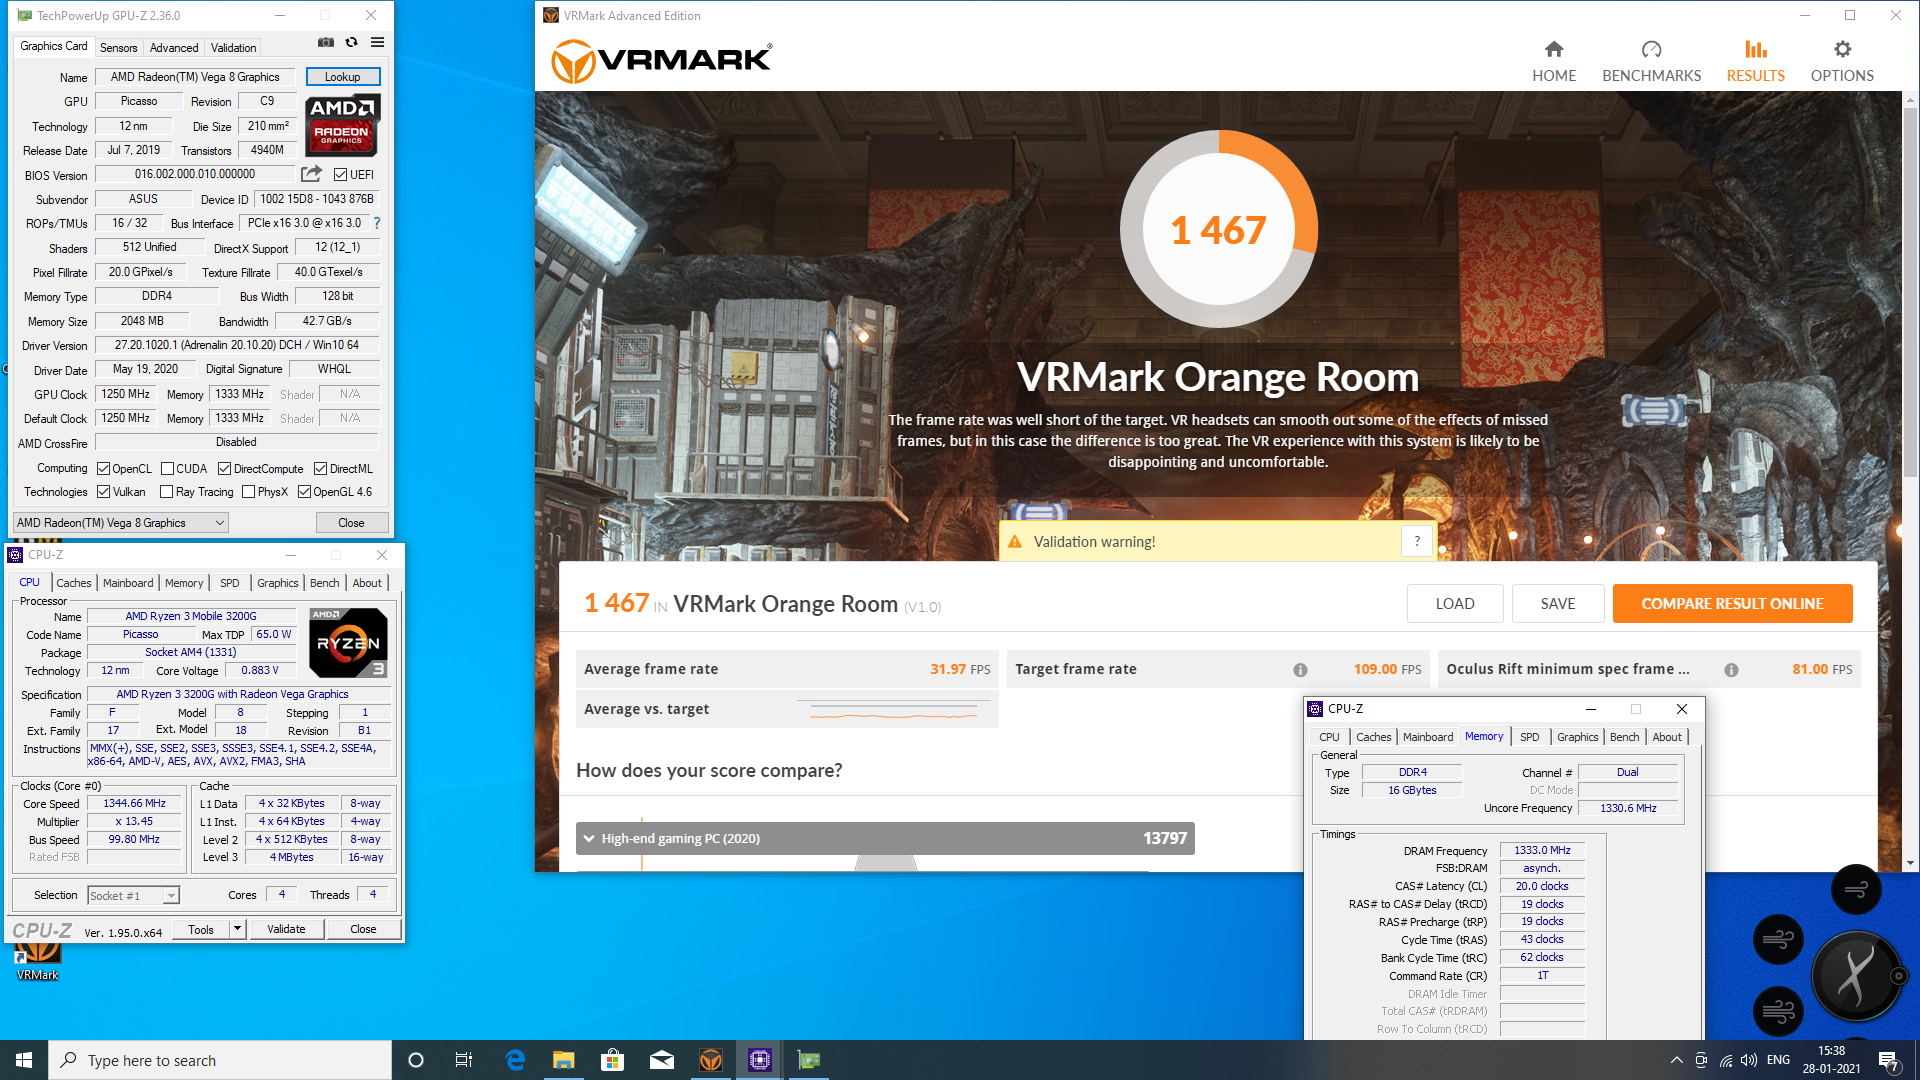The width and height of the screenshot is (1920, 1080).
Task: Open VRMark OPTIONS gear
Action: [x=1842, y=61]
